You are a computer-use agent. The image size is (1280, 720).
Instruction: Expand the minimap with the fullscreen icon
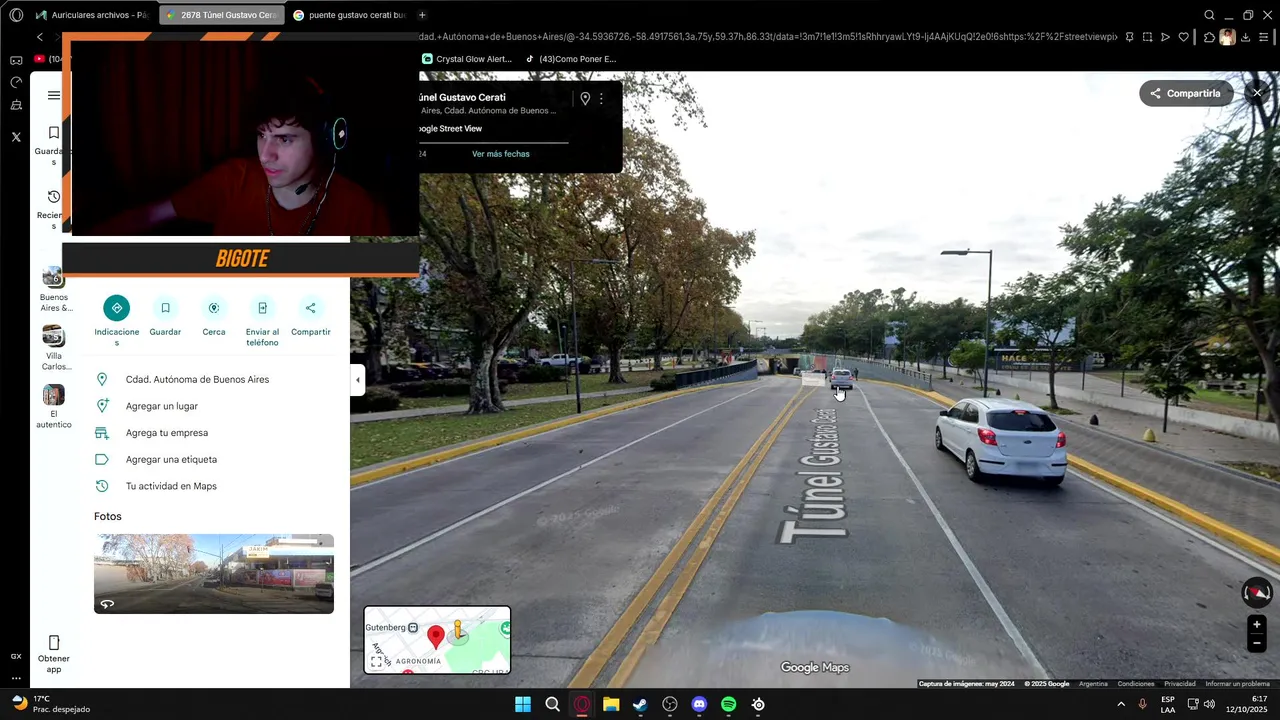pyautogui.click(x=377, y=662)
